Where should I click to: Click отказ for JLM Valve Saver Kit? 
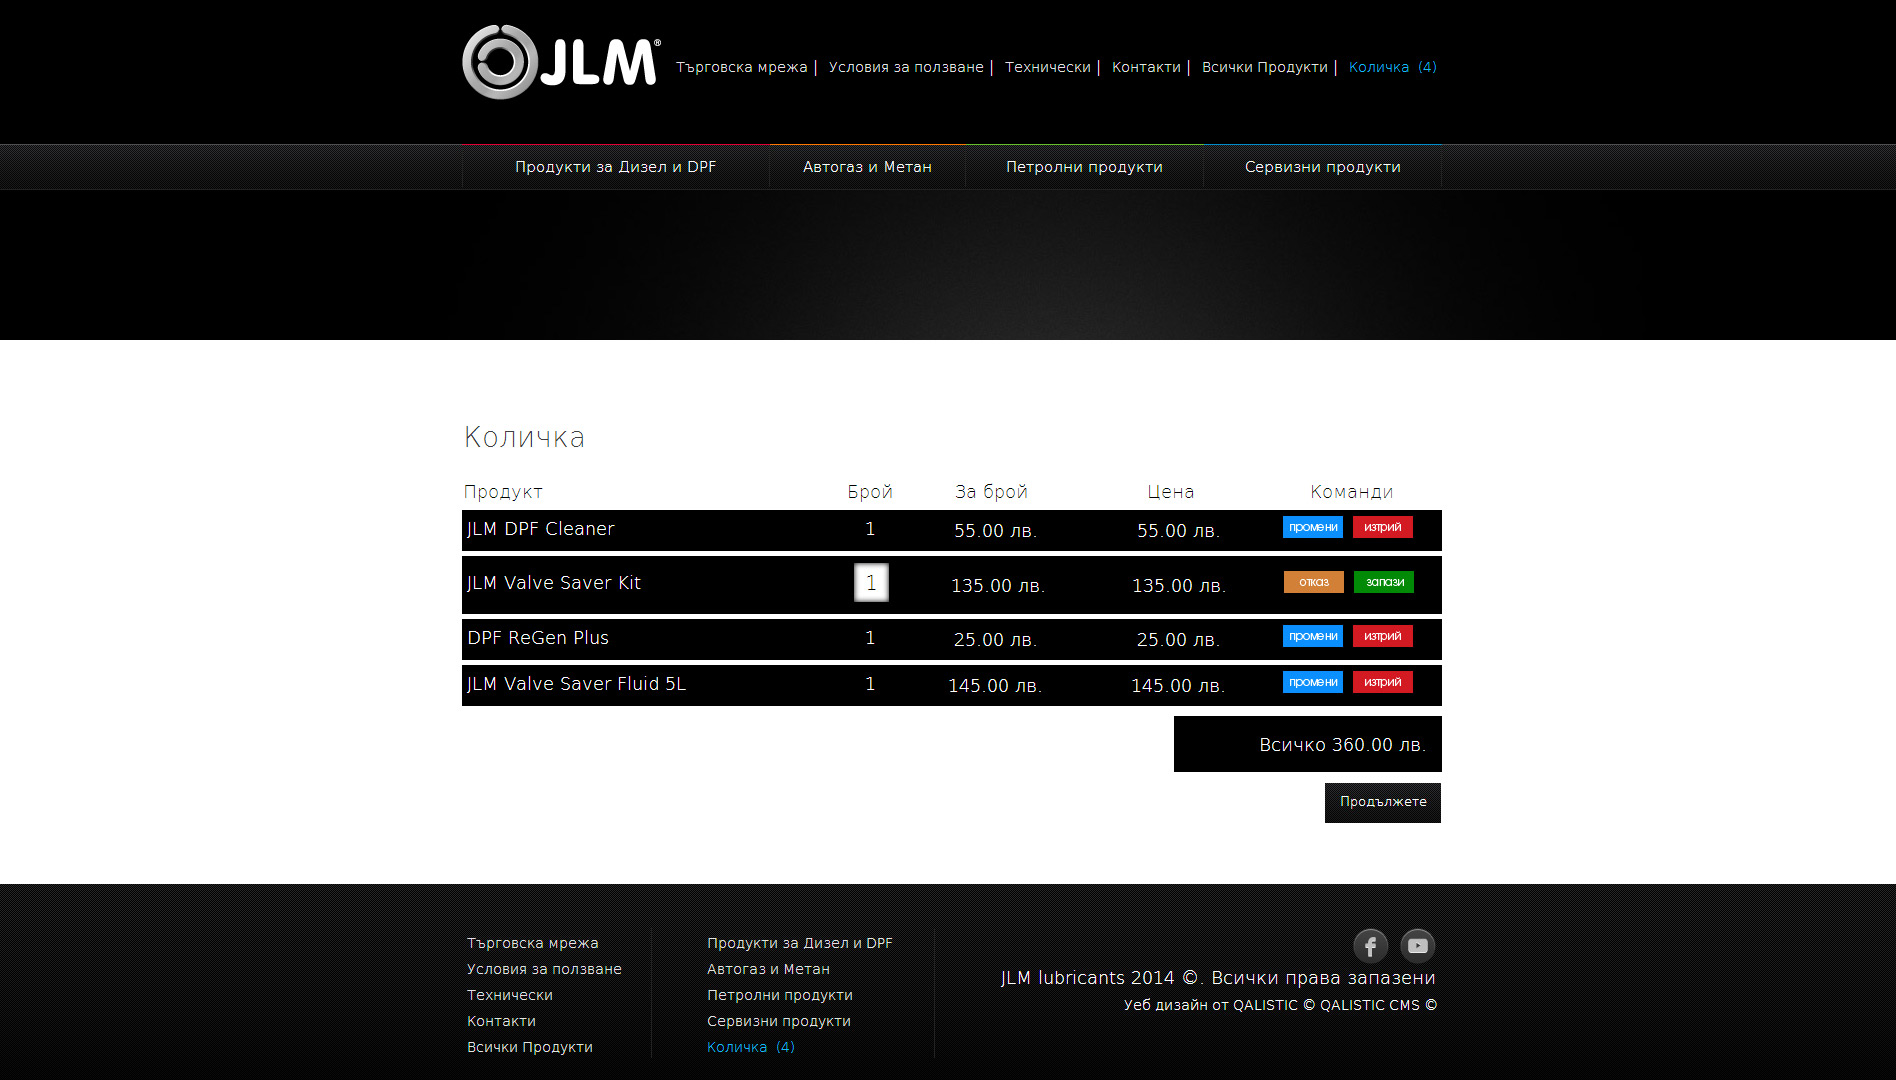click(x=1314, y=582)
